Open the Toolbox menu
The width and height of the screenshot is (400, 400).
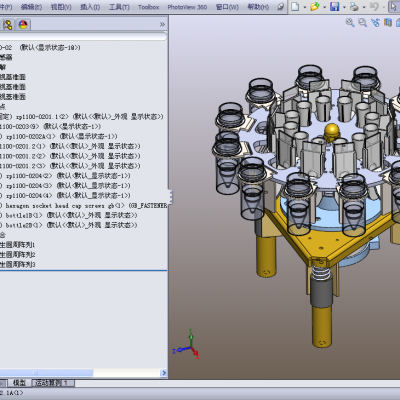[x=148, y=7]
